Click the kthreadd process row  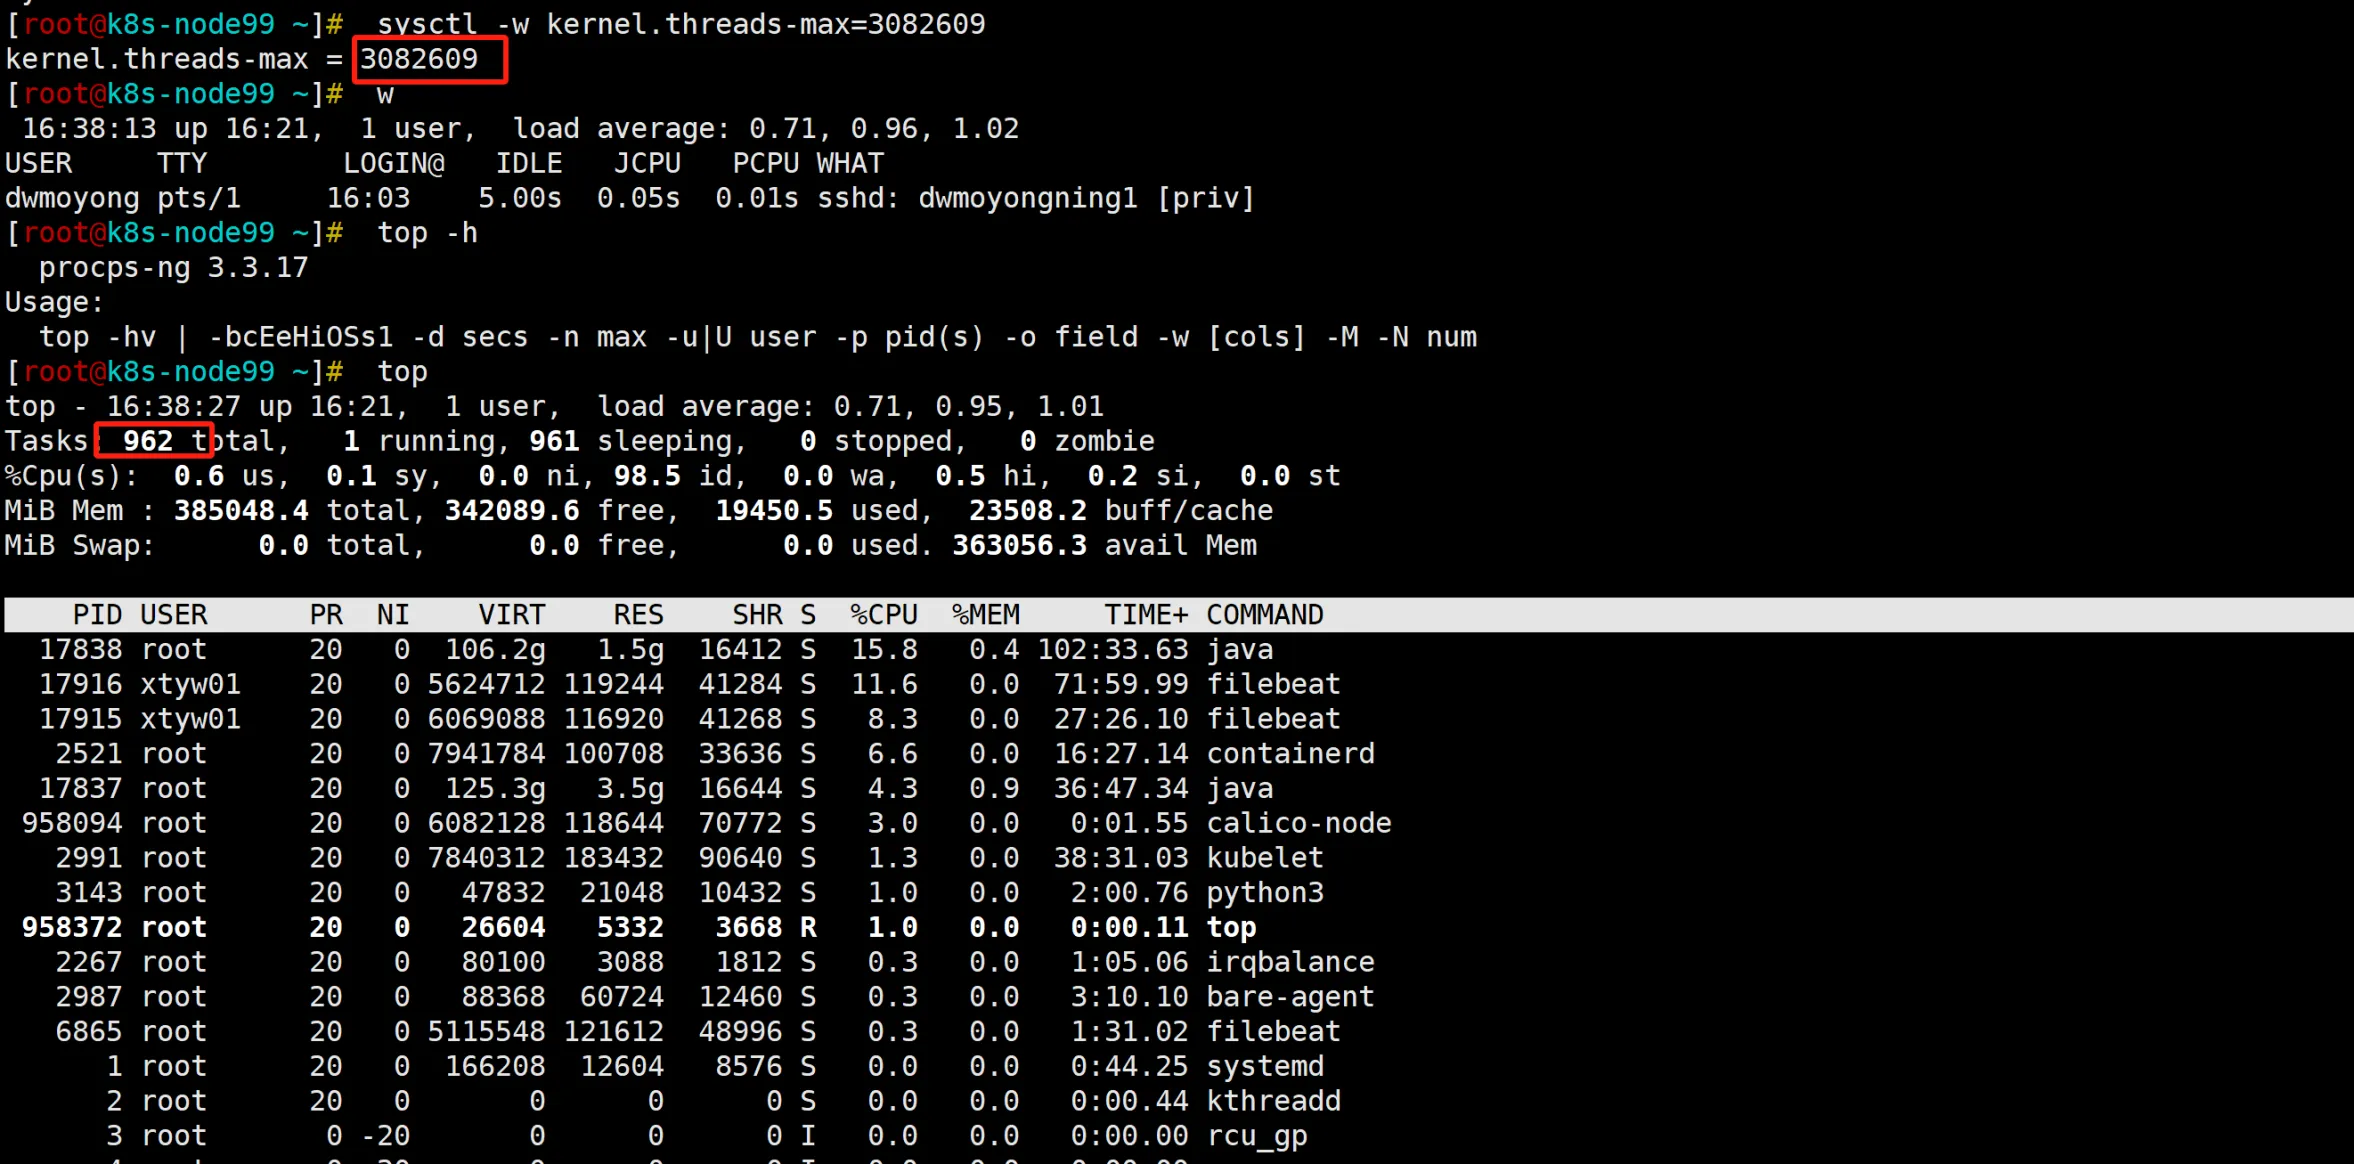[1273, 1101]
